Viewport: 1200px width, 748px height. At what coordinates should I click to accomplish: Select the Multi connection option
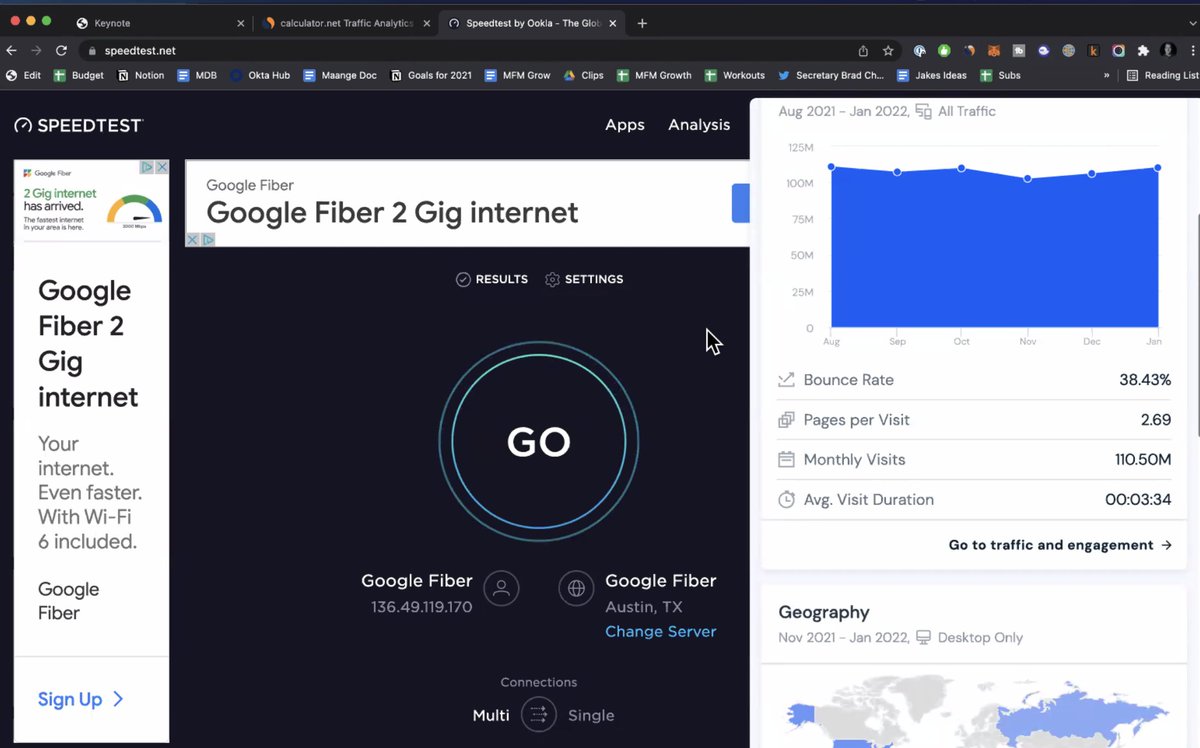491,715
